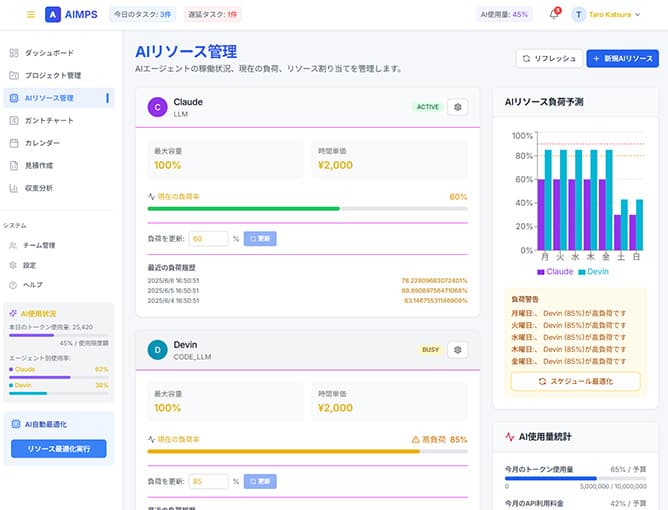
Task: Click the 遅延タスク: 1件 badge
Action: 213,14
